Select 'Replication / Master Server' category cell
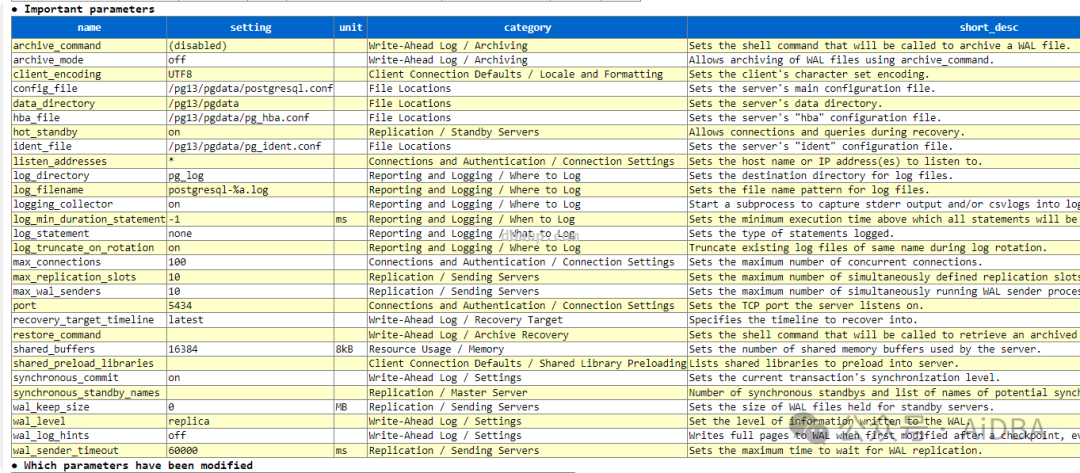 527,392
